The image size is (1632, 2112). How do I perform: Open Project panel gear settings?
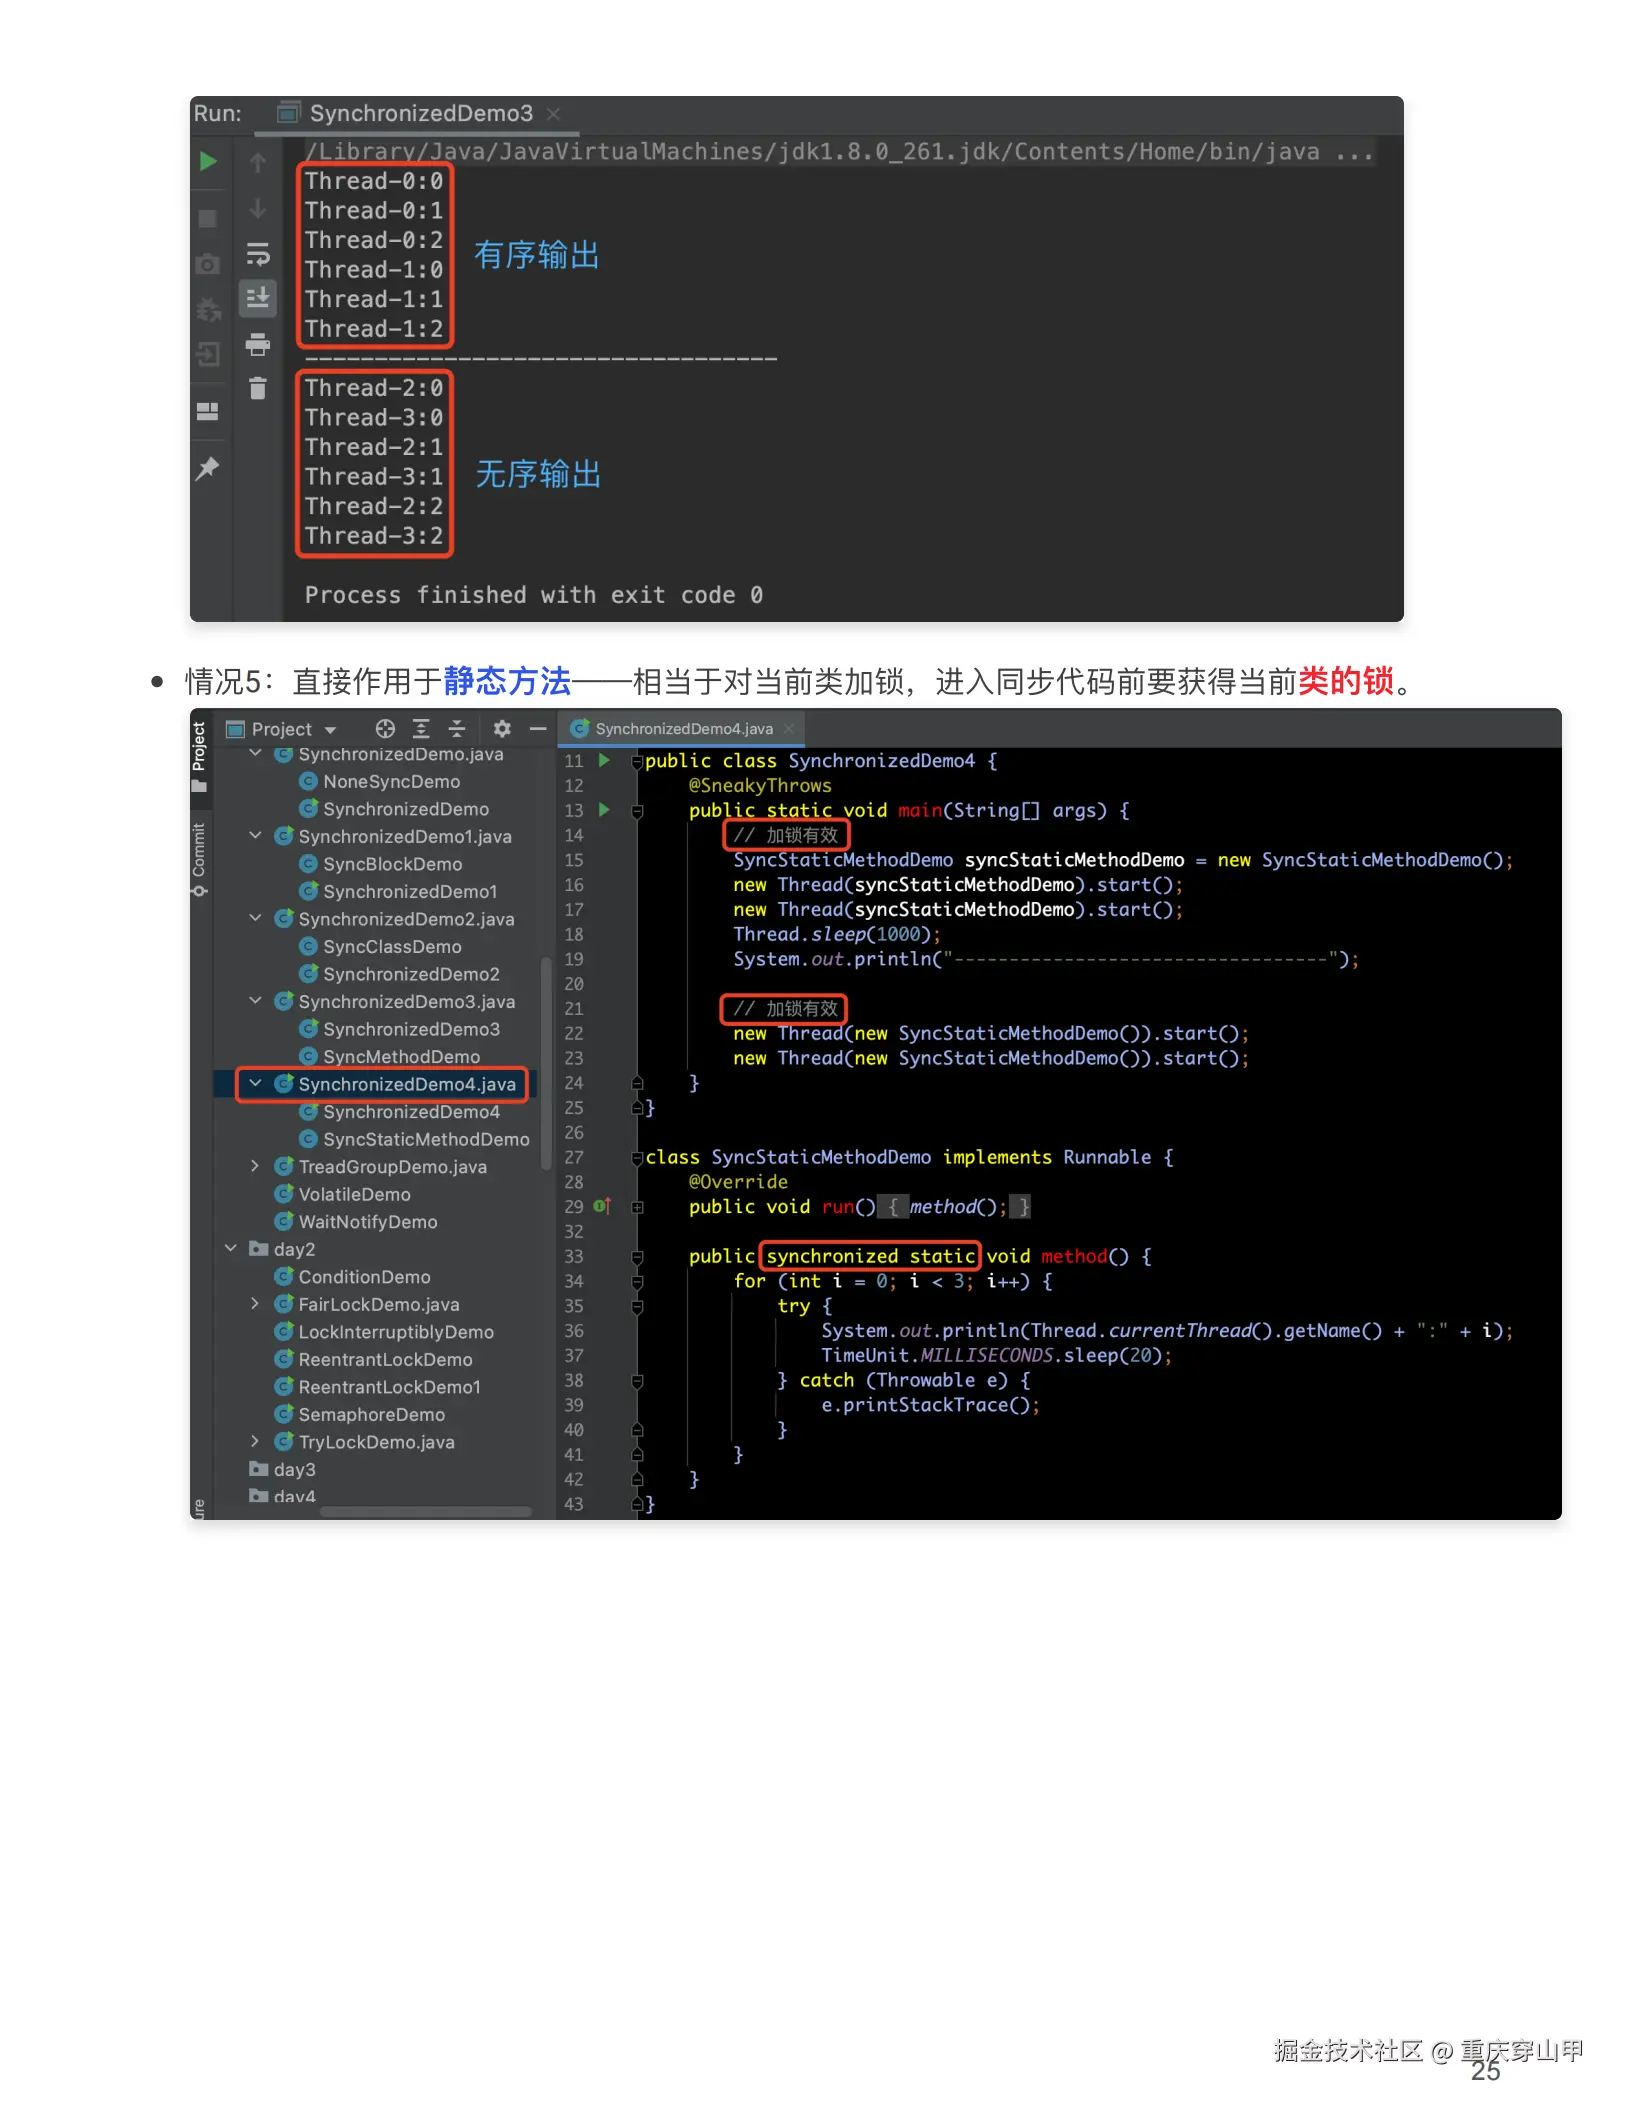(x=502, y=729)
